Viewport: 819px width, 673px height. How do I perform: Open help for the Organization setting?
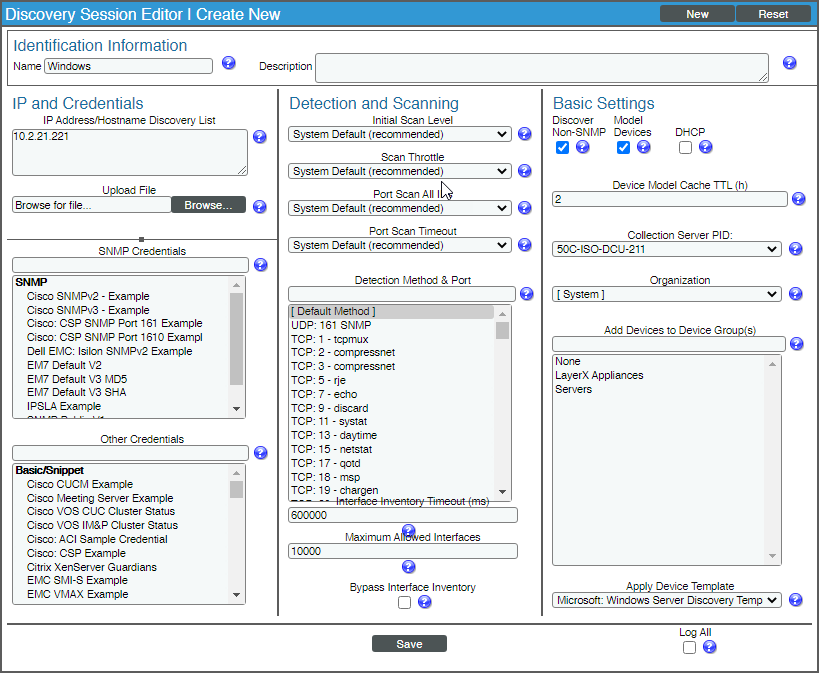(x=796, y=294)
